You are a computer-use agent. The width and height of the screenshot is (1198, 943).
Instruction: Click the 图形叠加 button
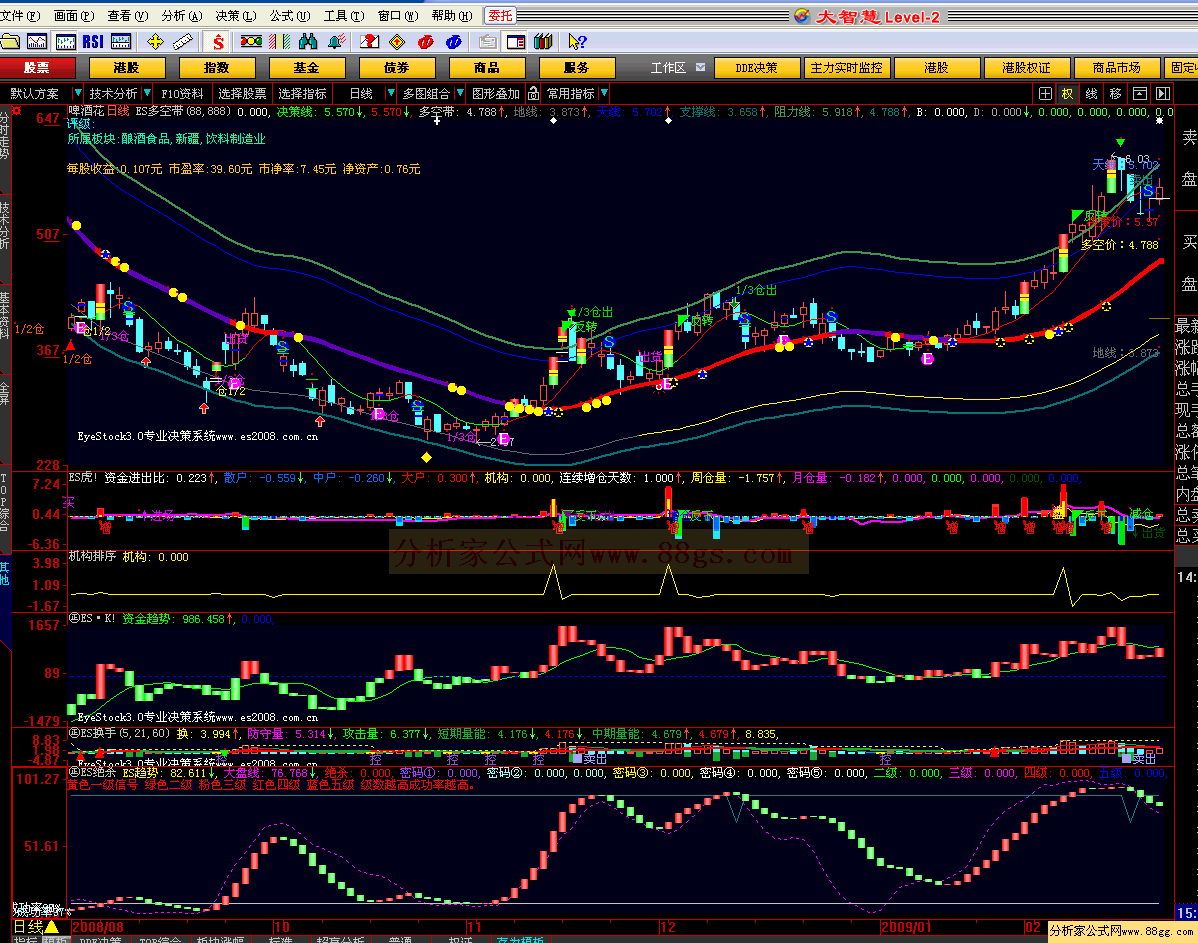point(495,93)
